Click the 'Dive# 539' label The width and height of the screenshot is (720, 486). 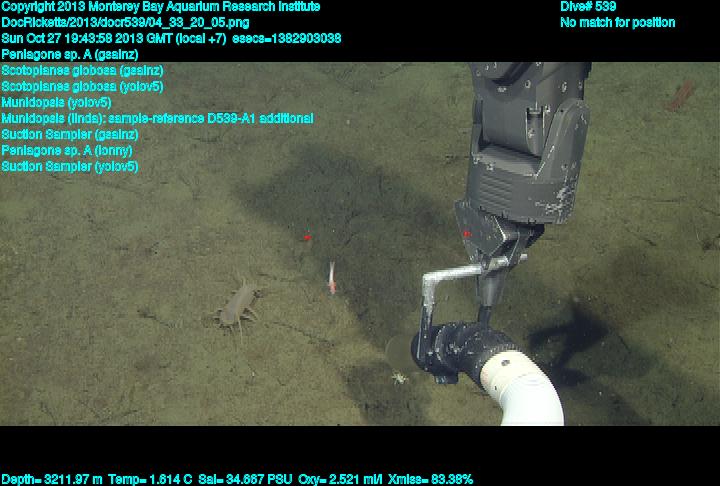[x=588, y=6]
